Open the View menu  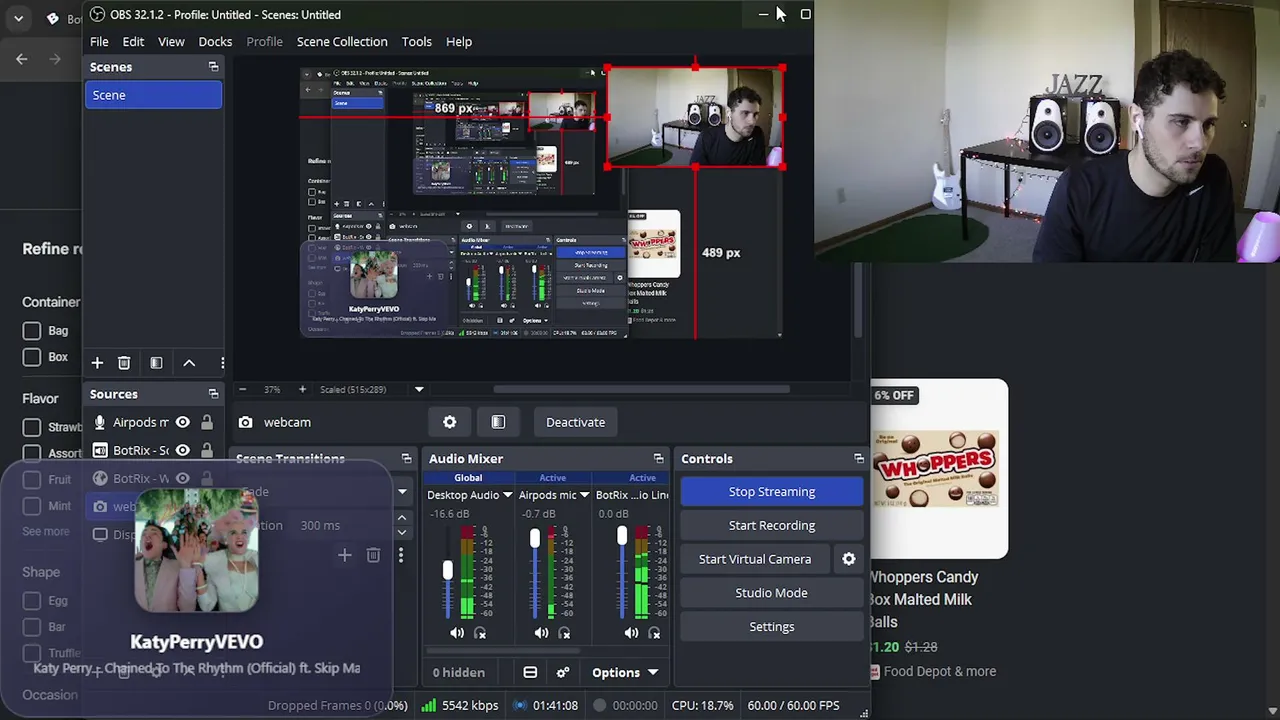(171, 41)
